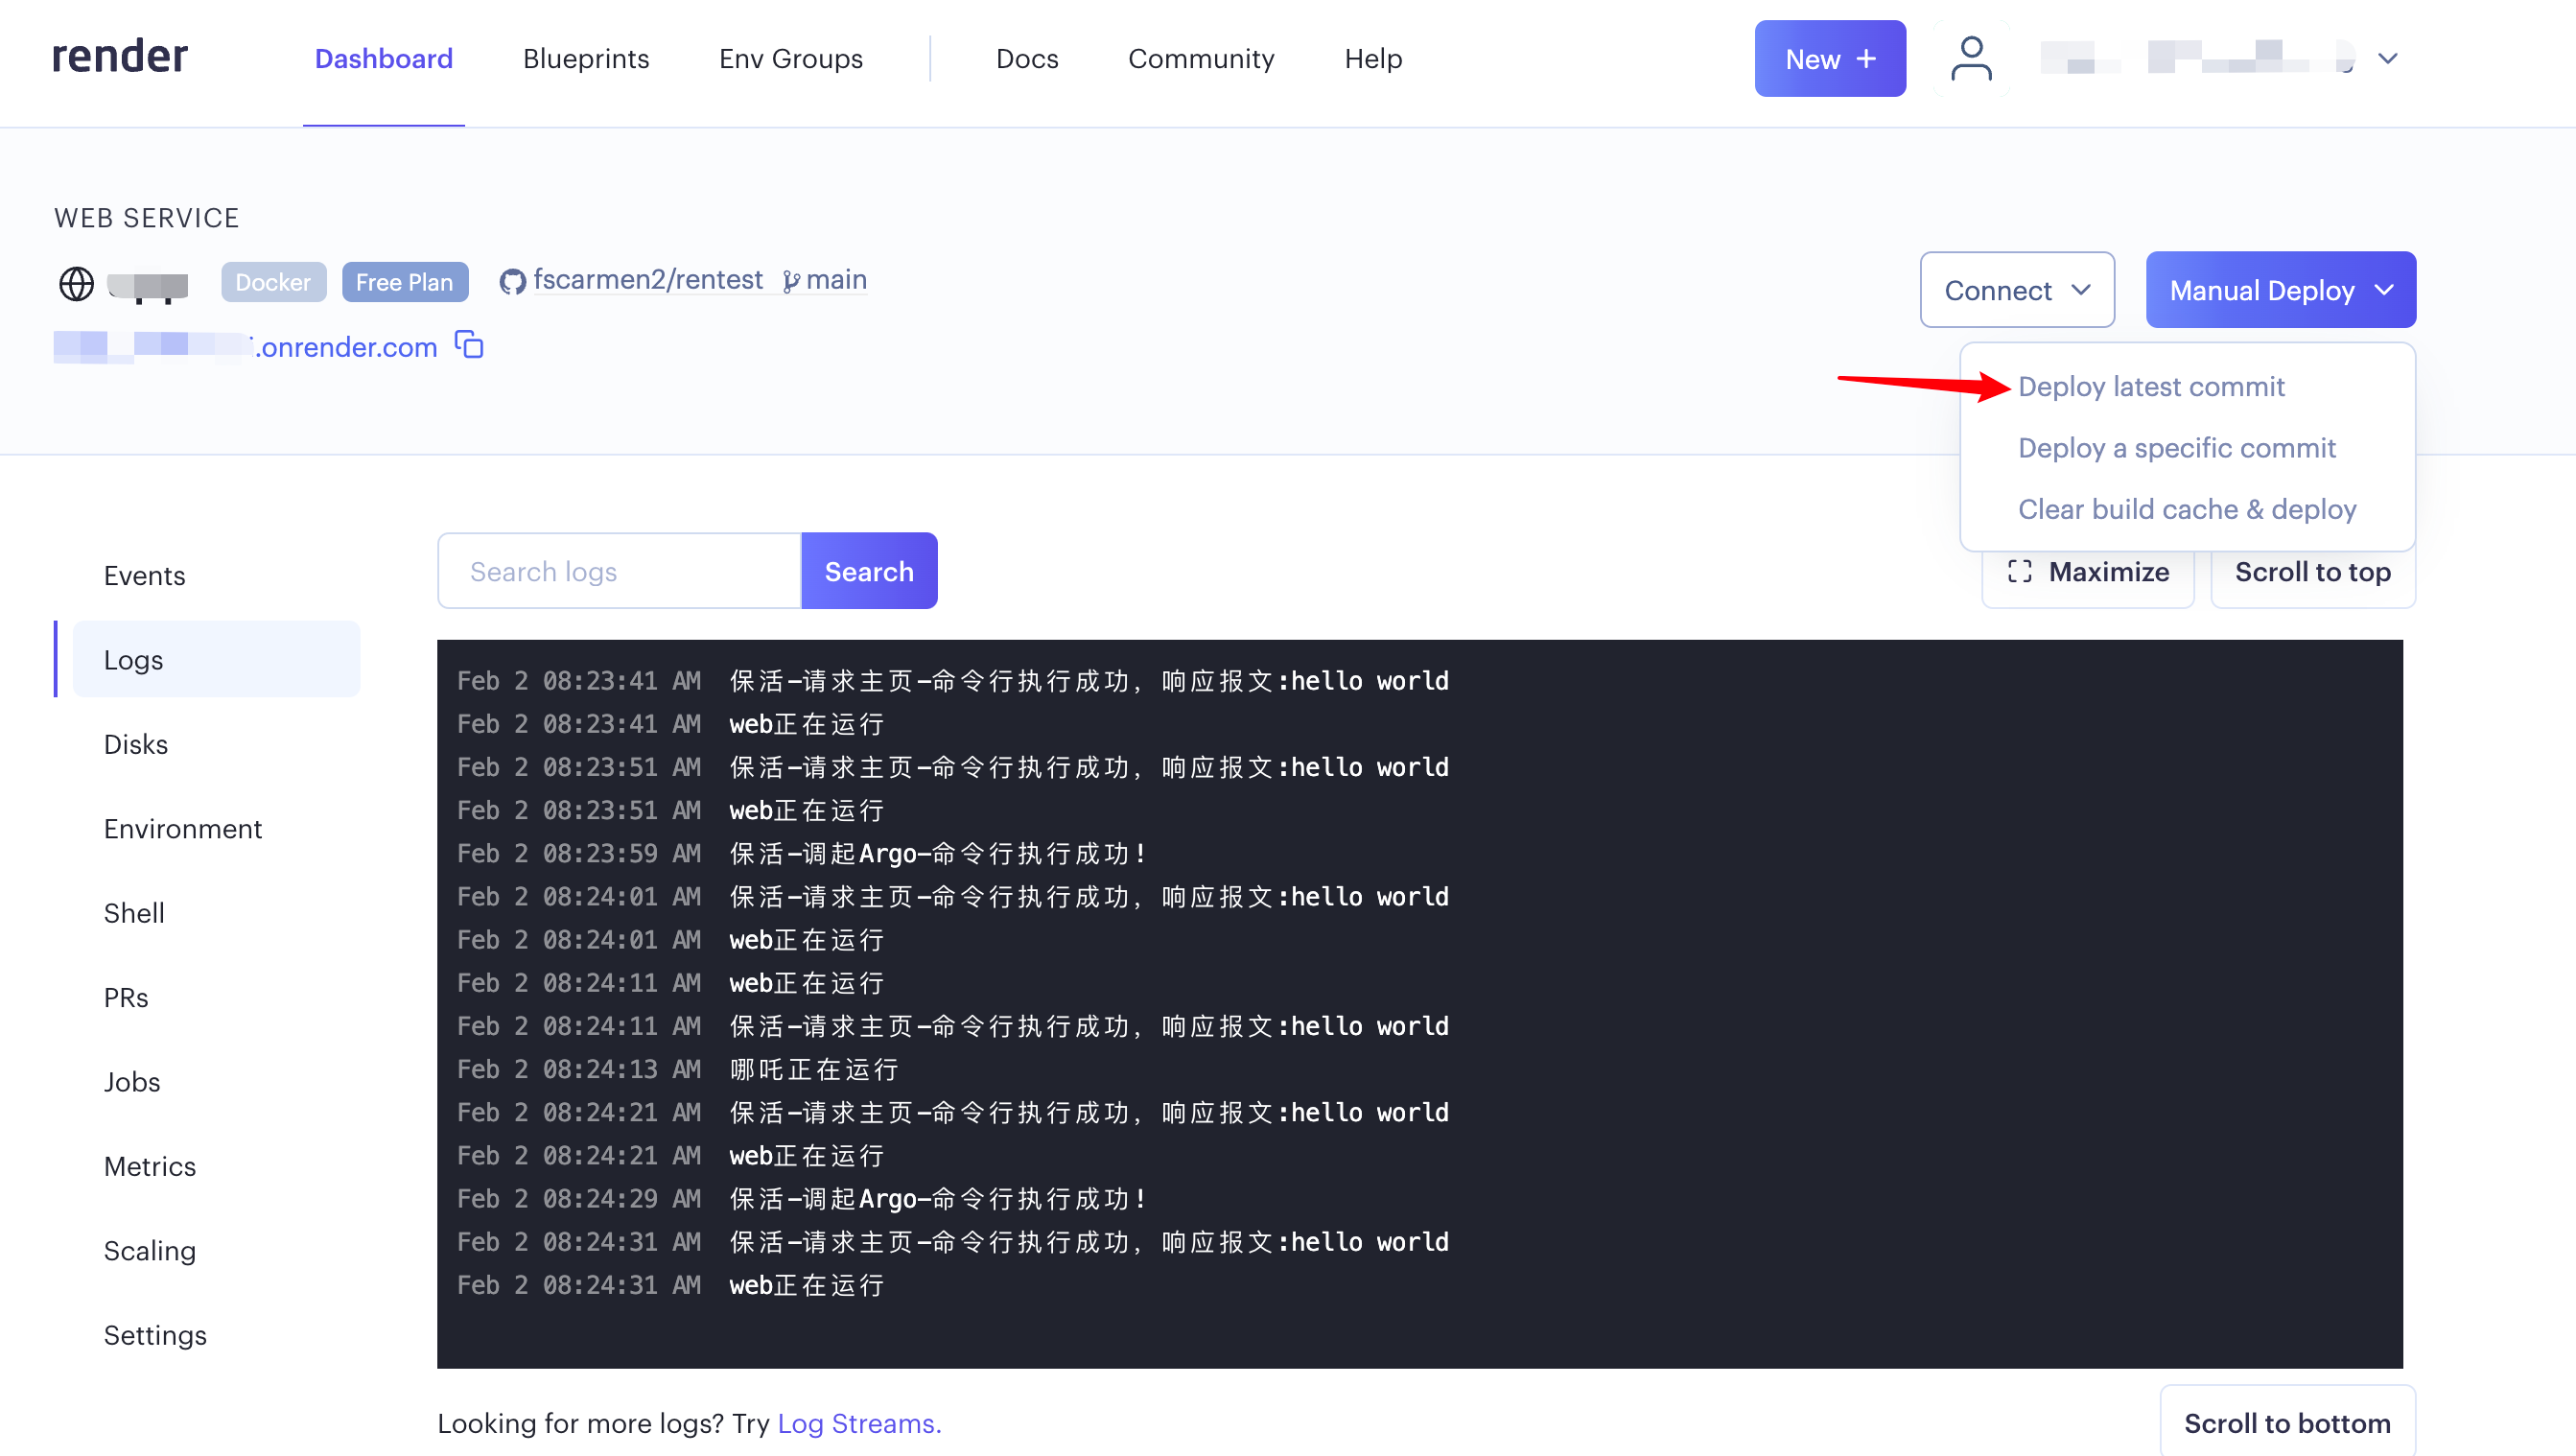This screenshot has height=1456, width=2576.
Task: Choose Clear build cache & deploy
Action: pos(2187,509)
